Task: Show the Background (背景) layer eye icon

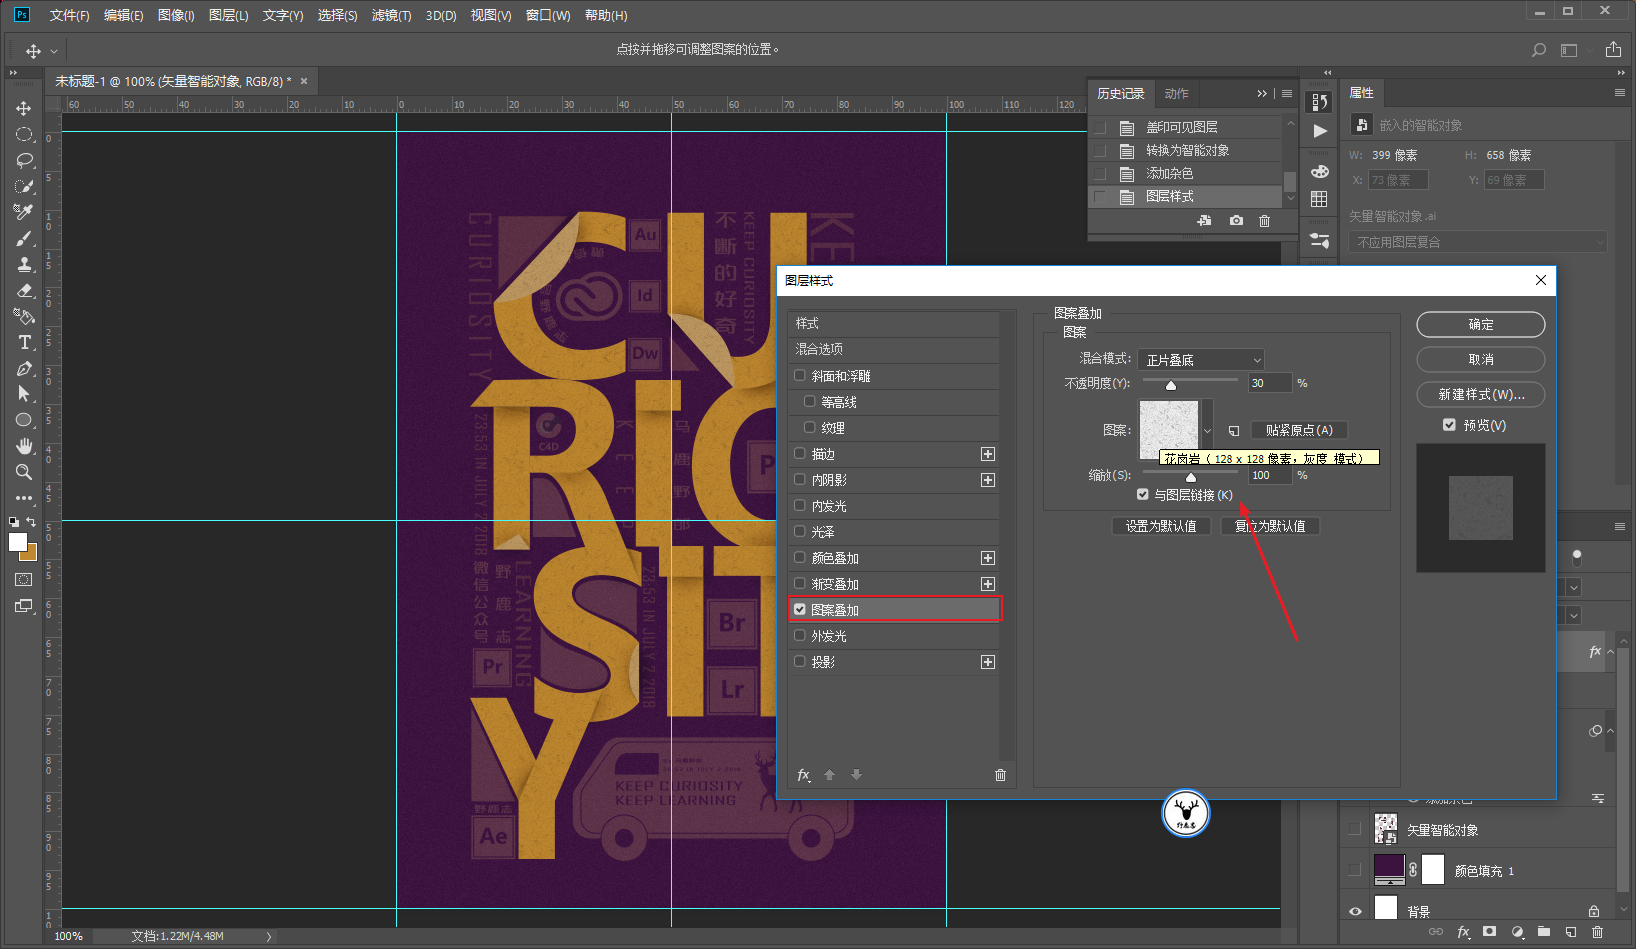Action: click(1355, 911)
